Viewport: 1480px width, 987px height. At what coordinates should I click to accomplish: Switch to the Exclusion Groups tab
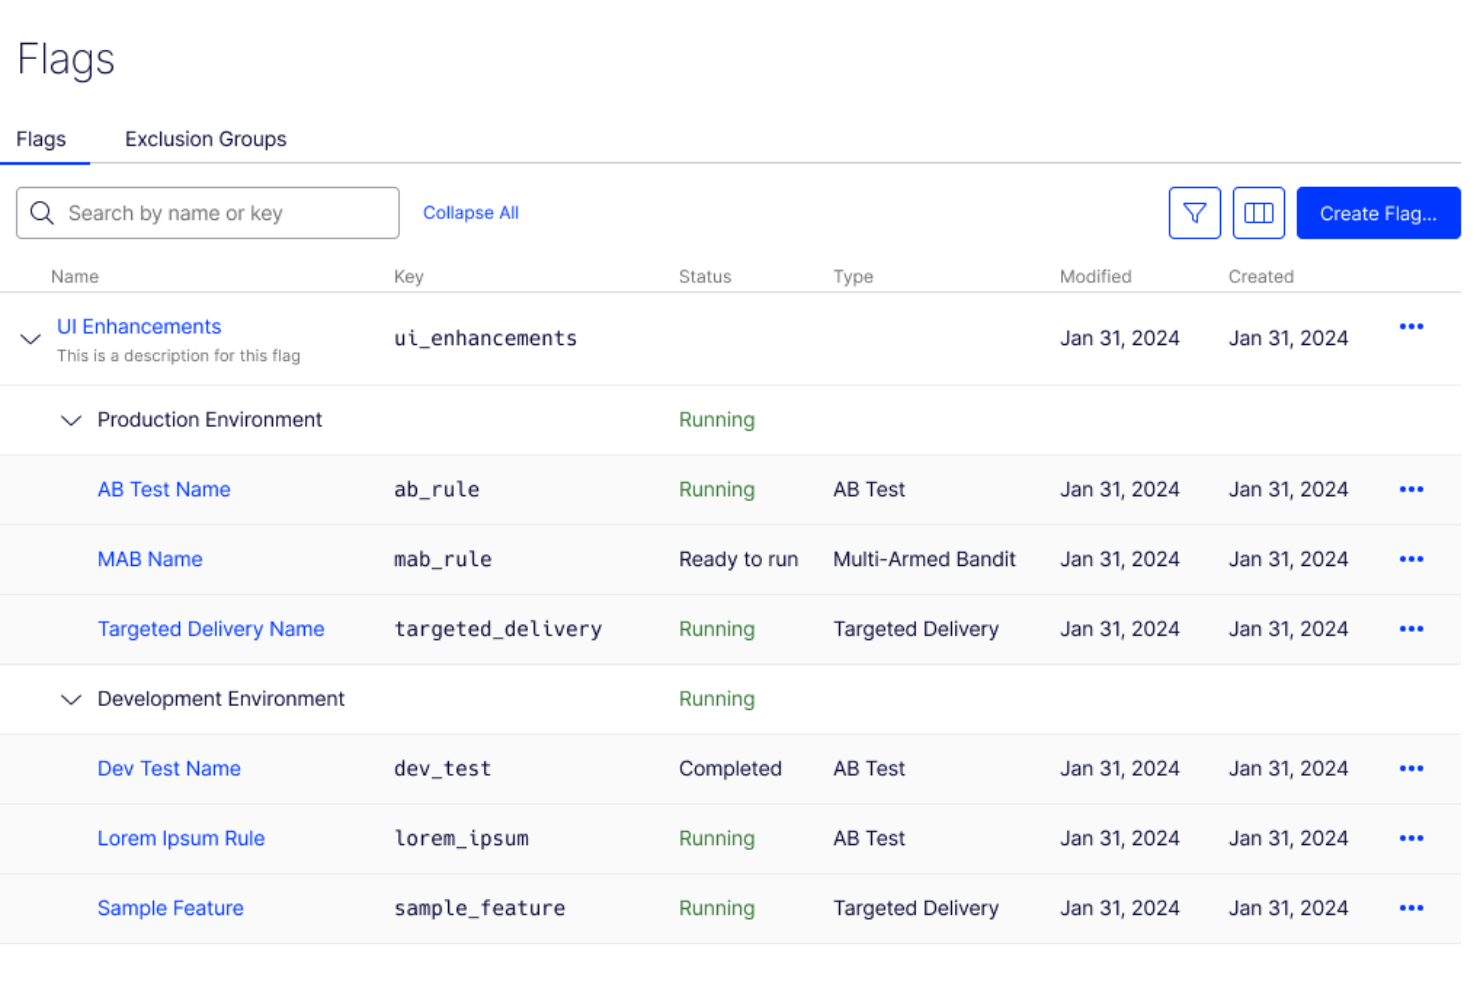coord(205,139)
